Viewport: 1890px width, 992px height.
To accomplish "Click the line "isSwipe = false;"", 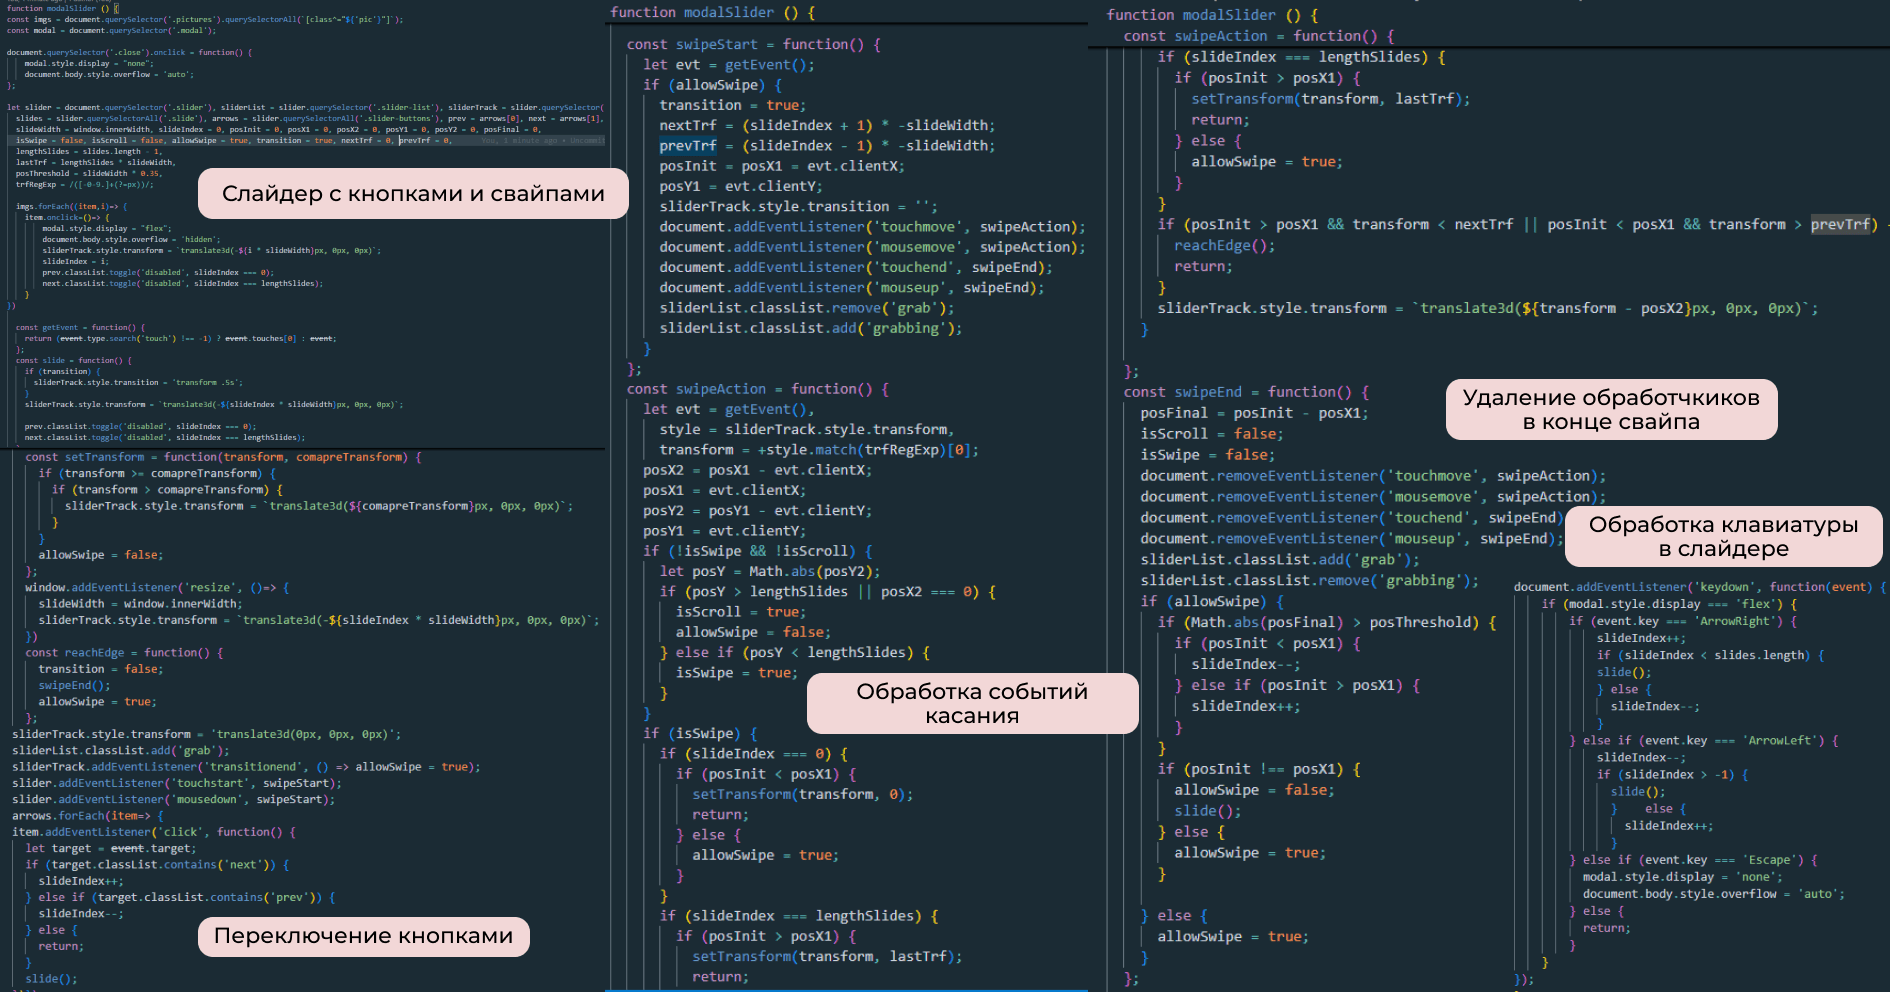I will click(x=1208, y=455).
